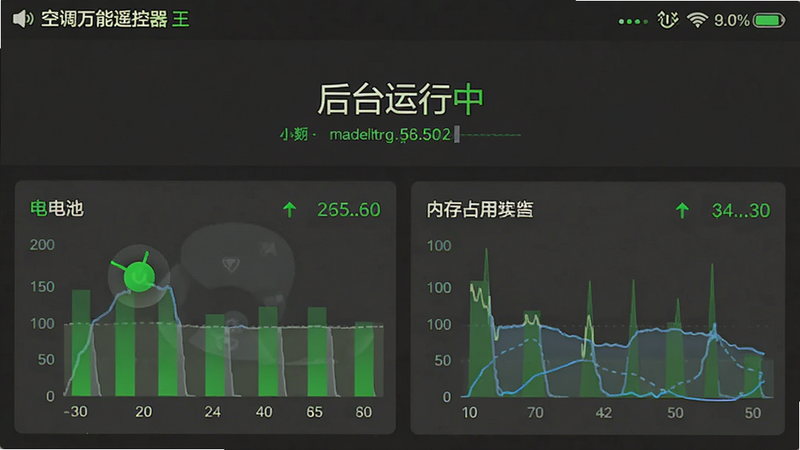This screenshot has height=450, width=800.
Task: Tap the green battery icon
Action: click(769, 20)
